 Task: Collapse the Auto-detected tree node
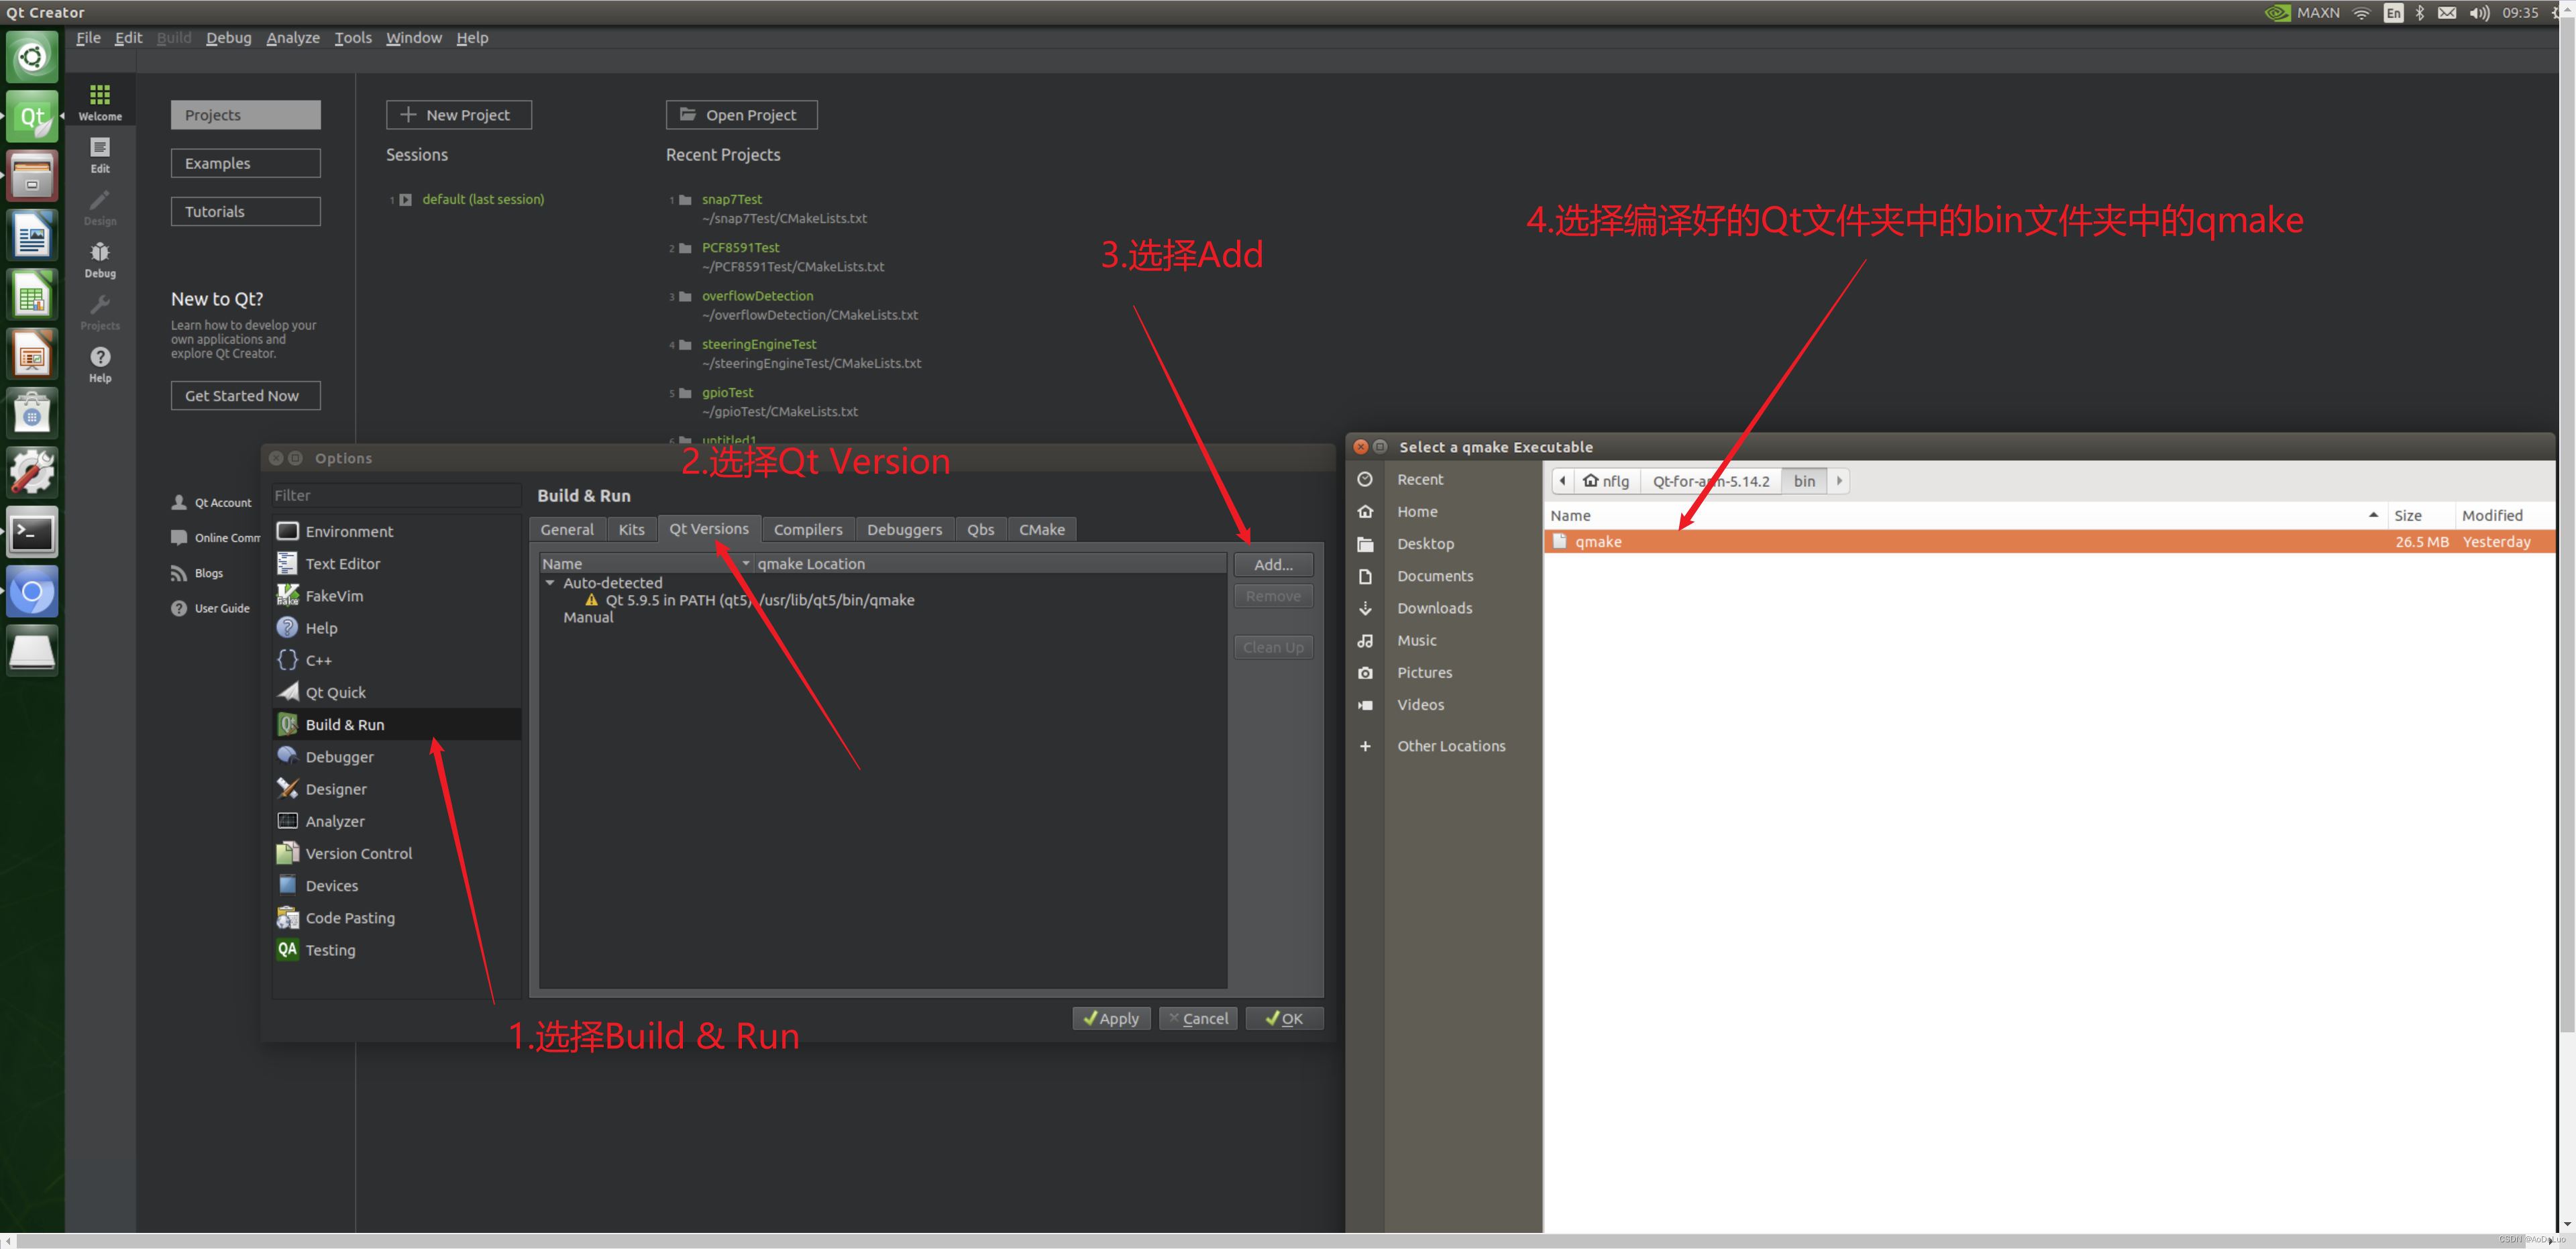(550, 582)
